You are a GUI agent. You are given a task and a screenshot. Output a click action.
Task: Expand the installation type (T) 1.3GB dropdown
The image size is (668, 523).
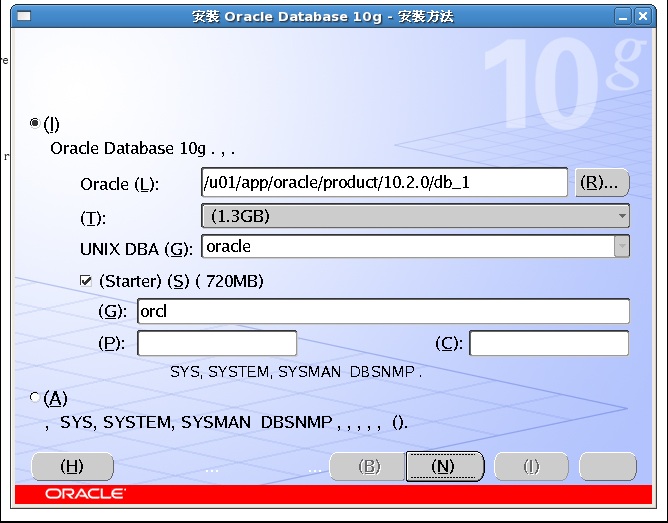415,216
